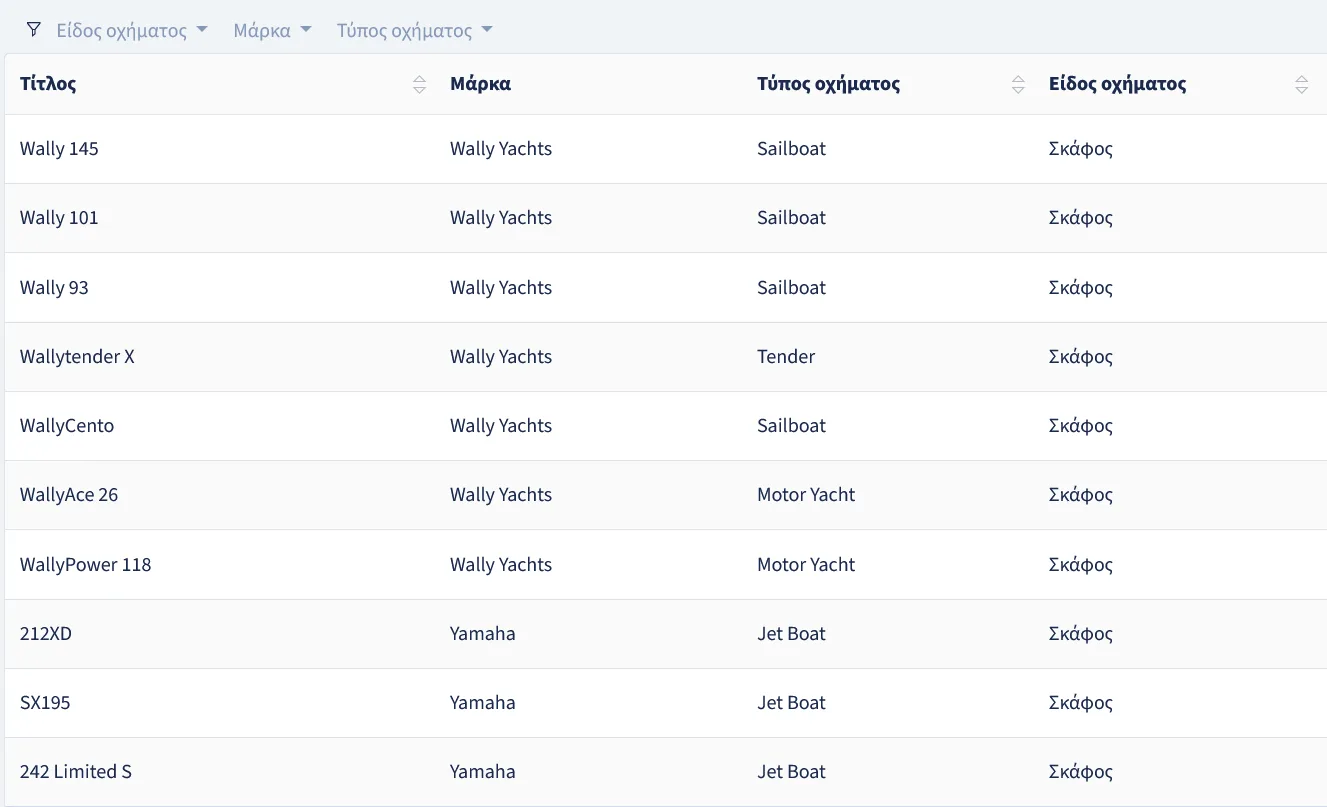Screen dimensions: 1327x807
Task: Click Σκάφος in the Wallytender X row
Action: pos(1081,357)
